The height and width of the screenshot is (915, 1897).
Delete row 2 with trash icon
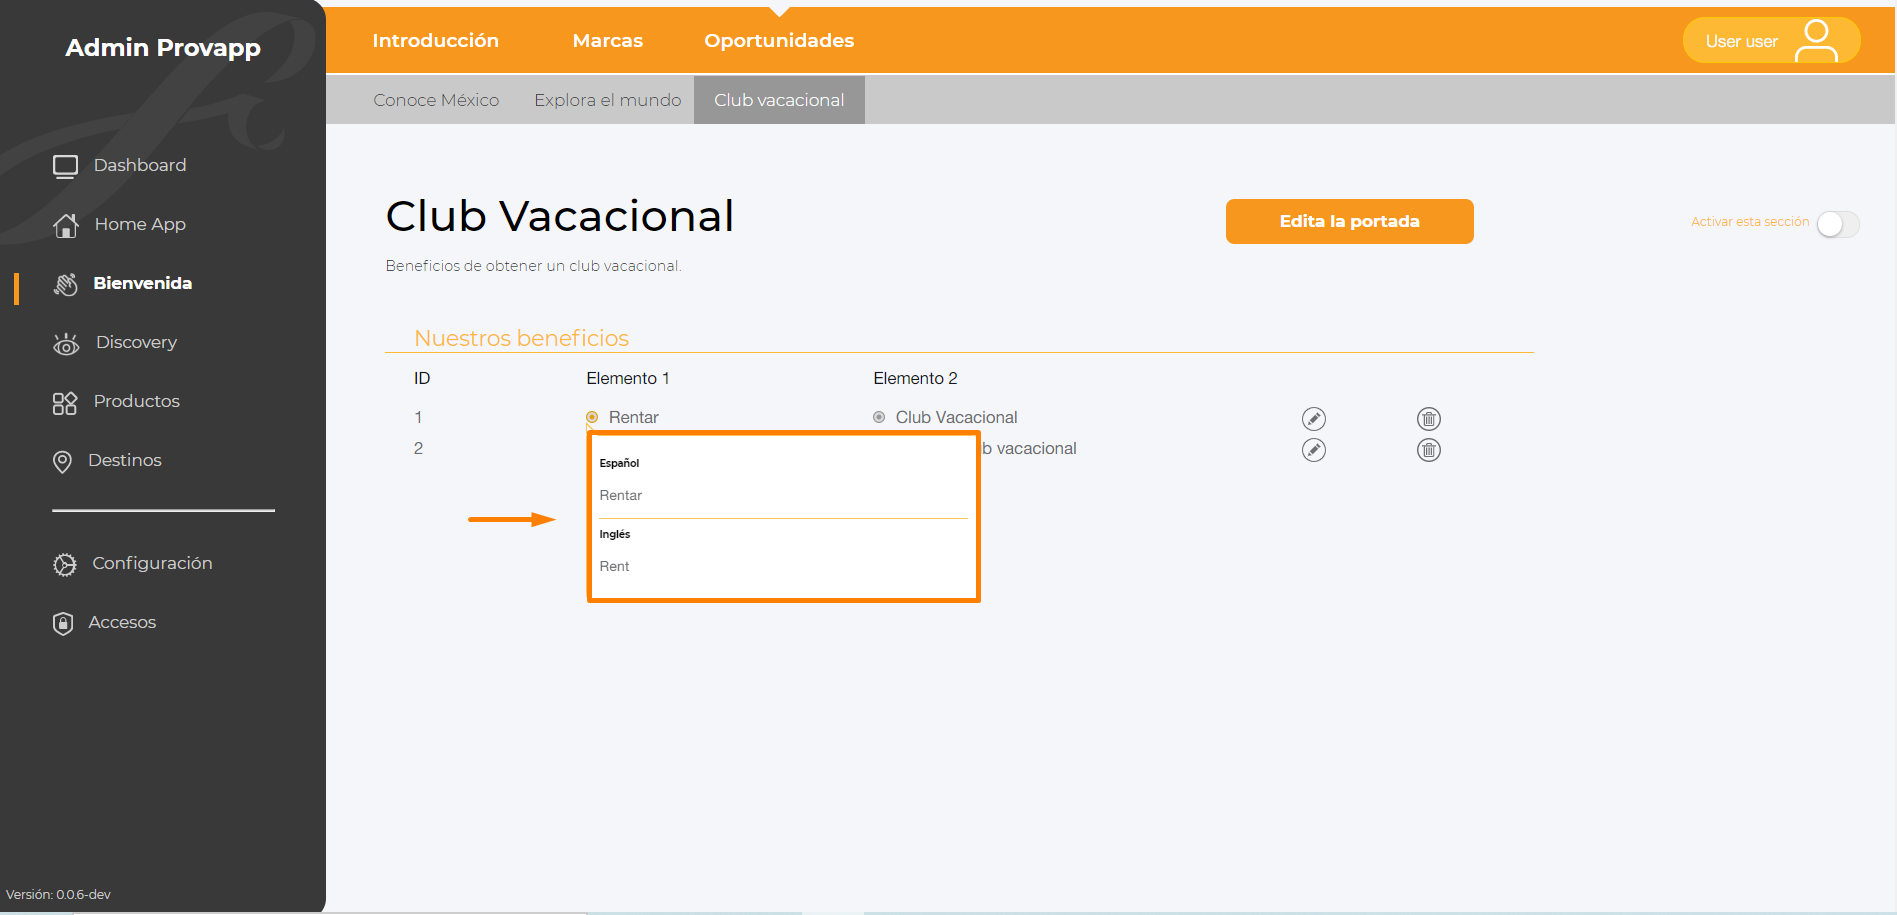pos(1429,450)
